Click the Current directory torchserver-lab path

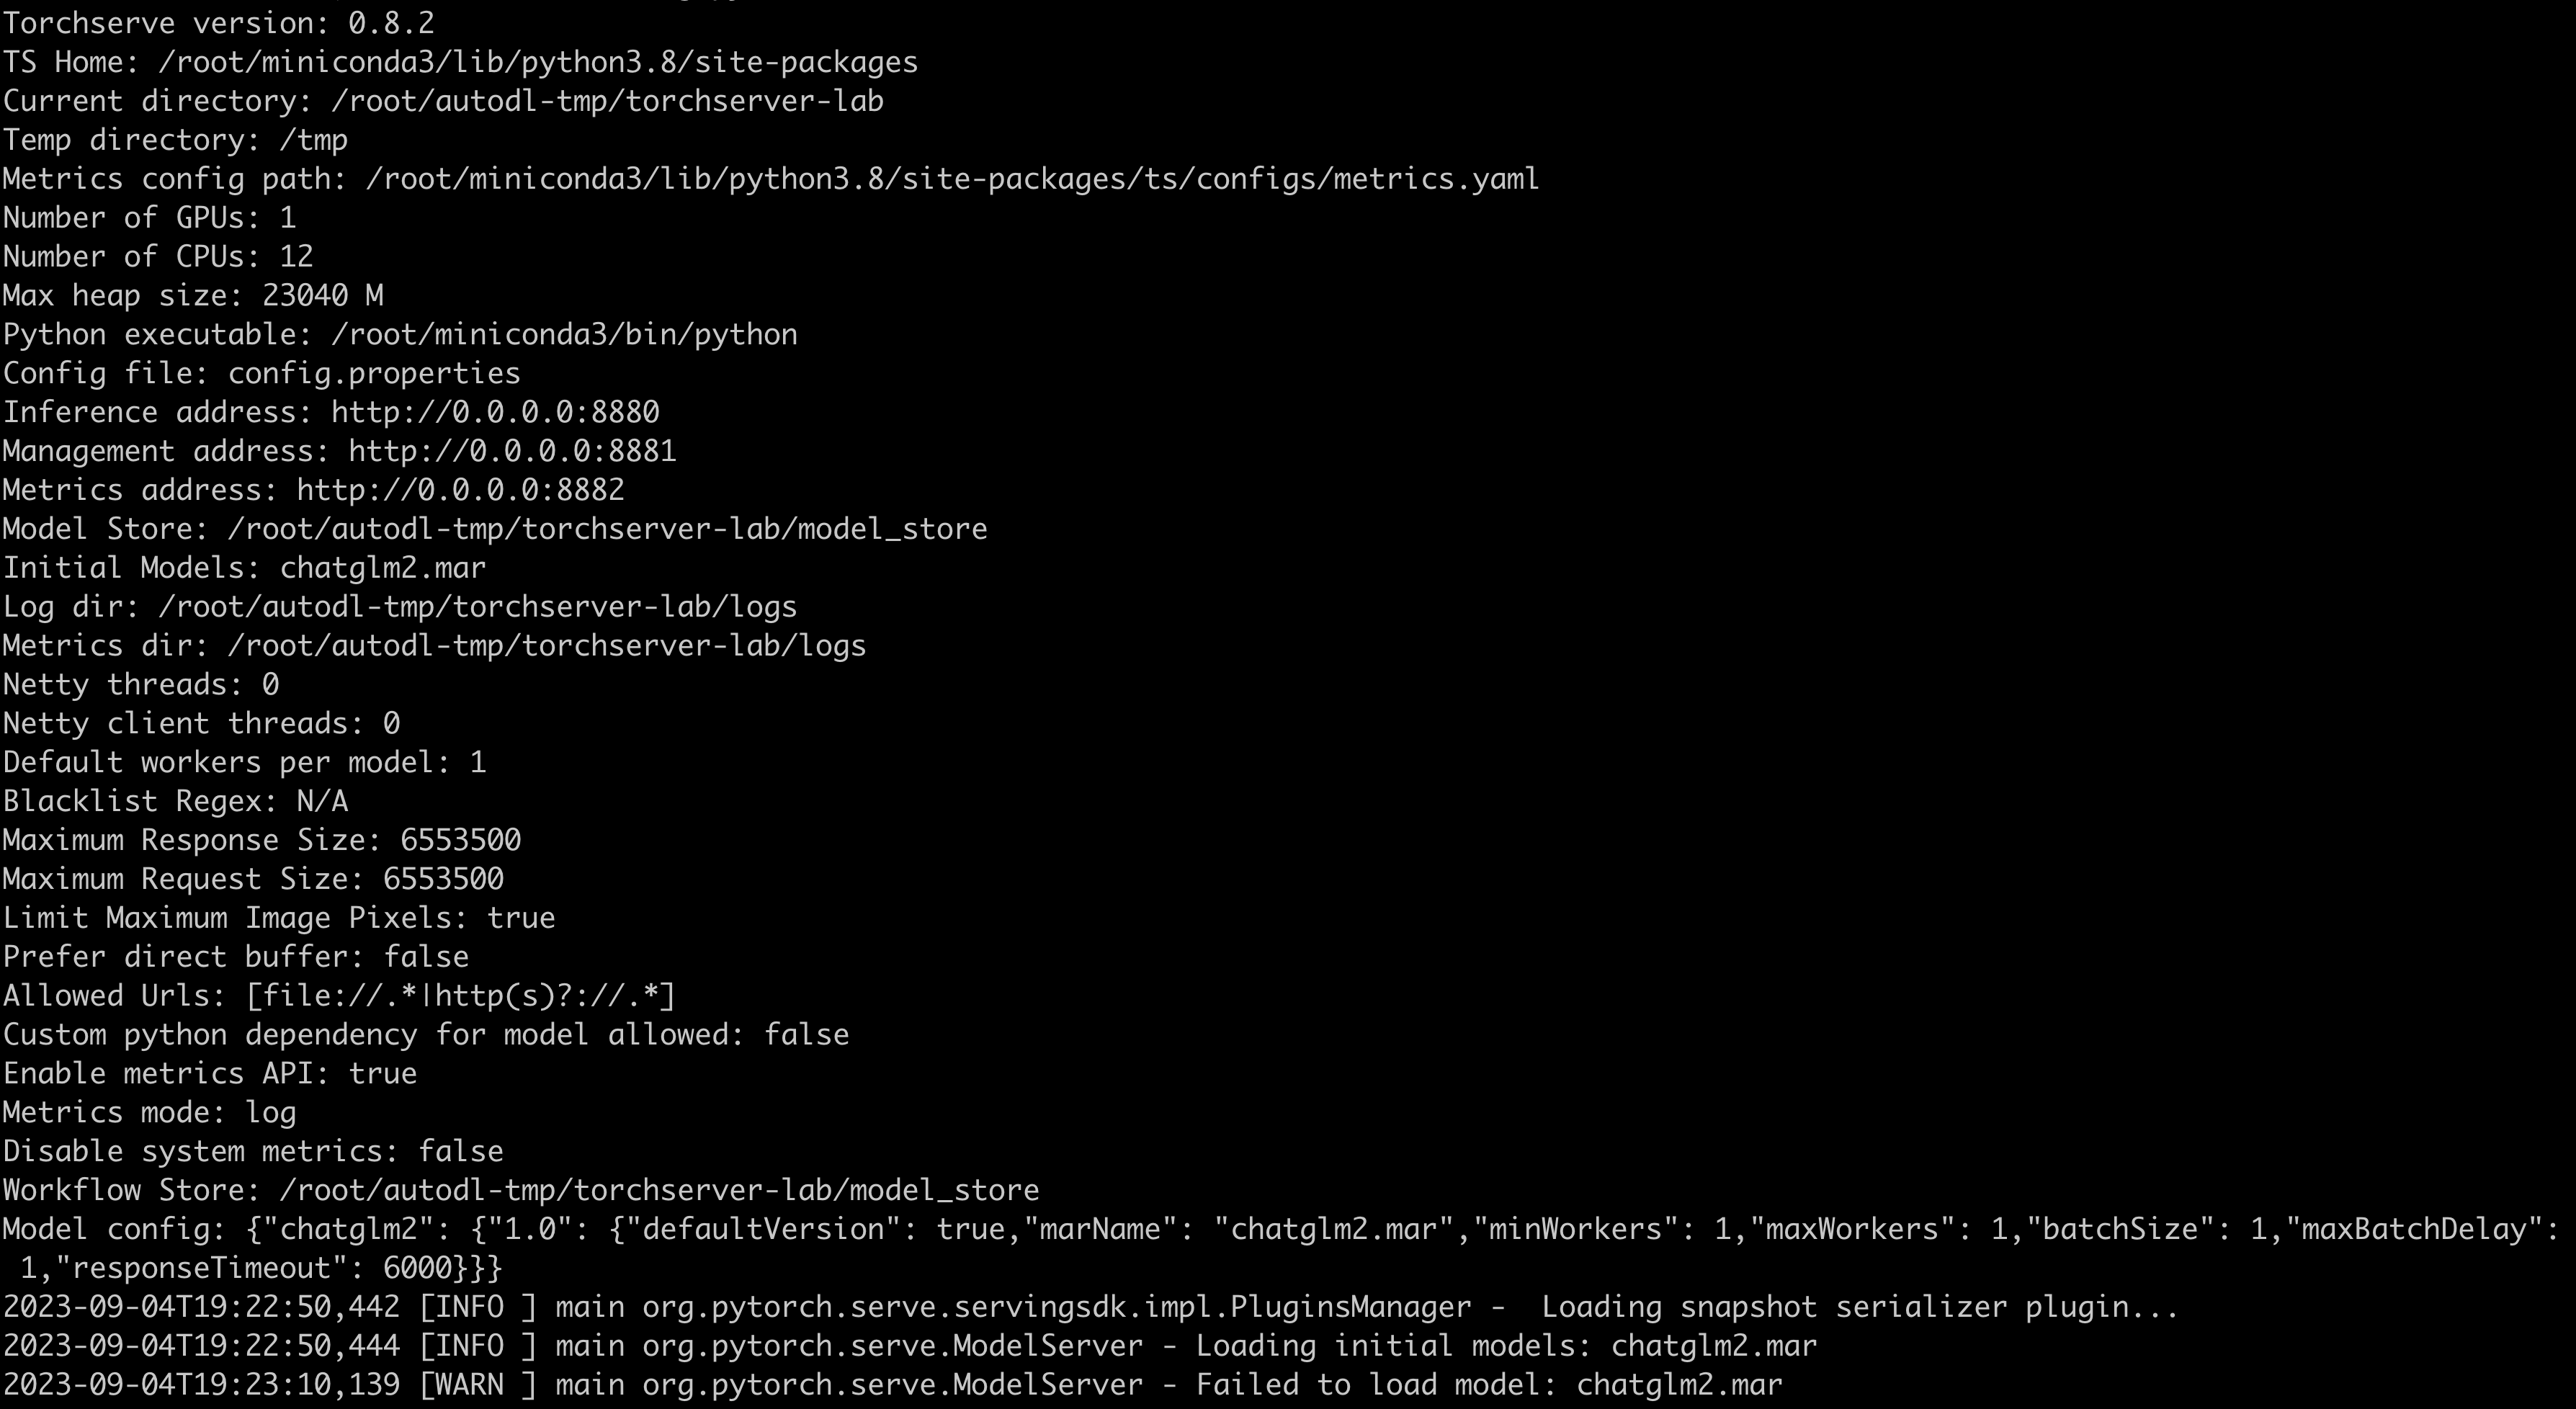[607, 101]
